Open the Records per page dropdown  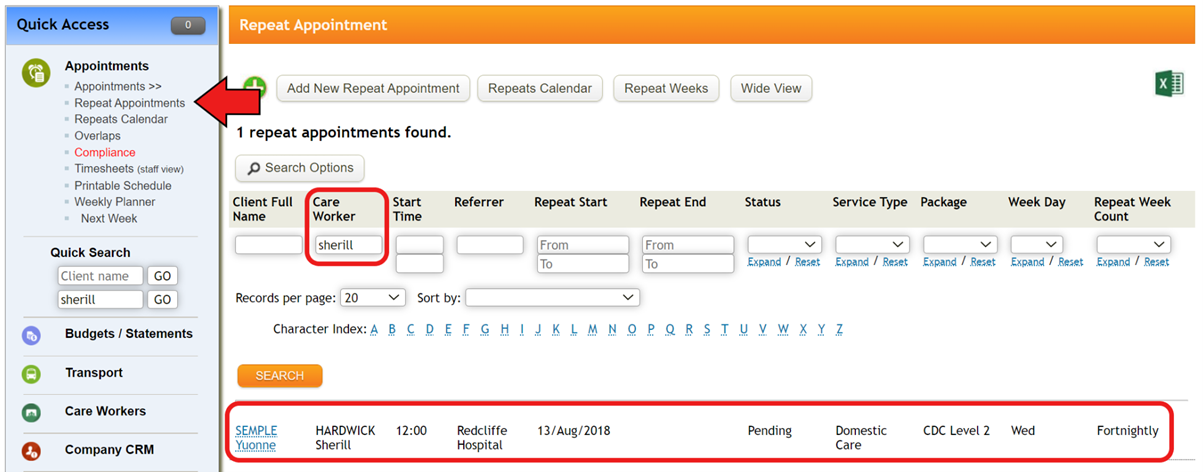coord(373,298)
